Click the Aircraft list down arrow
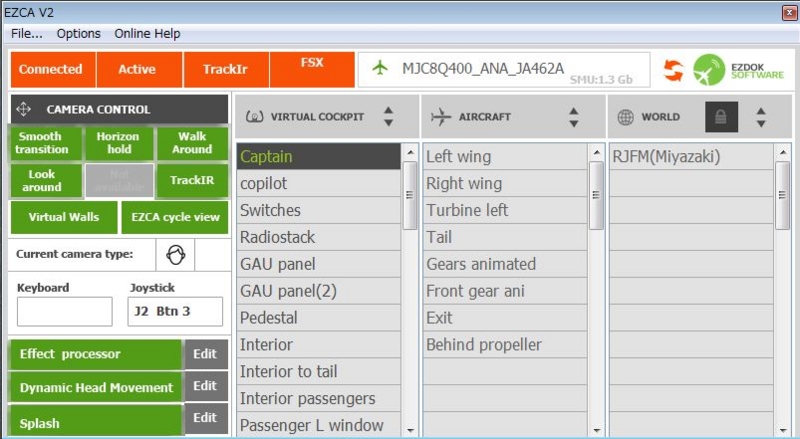Screen dimensions: 800x439 tap(574, 123)
